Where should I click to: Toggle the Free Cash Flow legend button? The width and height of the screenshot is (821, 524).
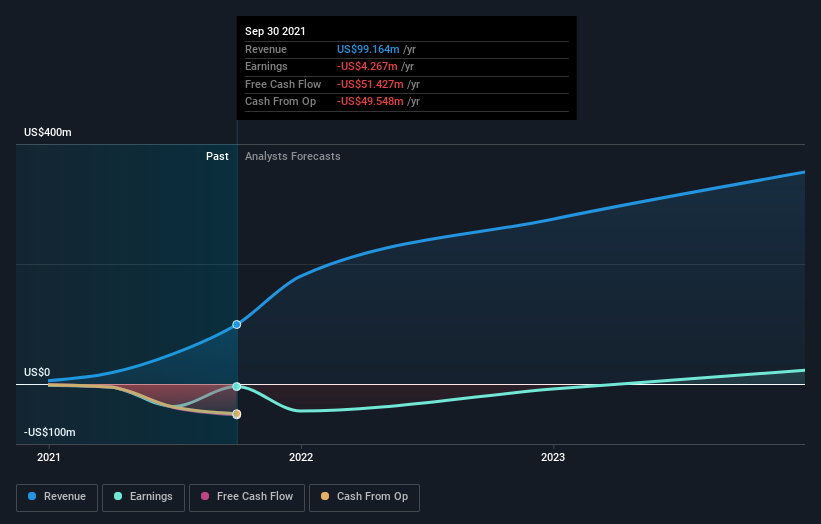pyautogui.click(x=247, y=497)
